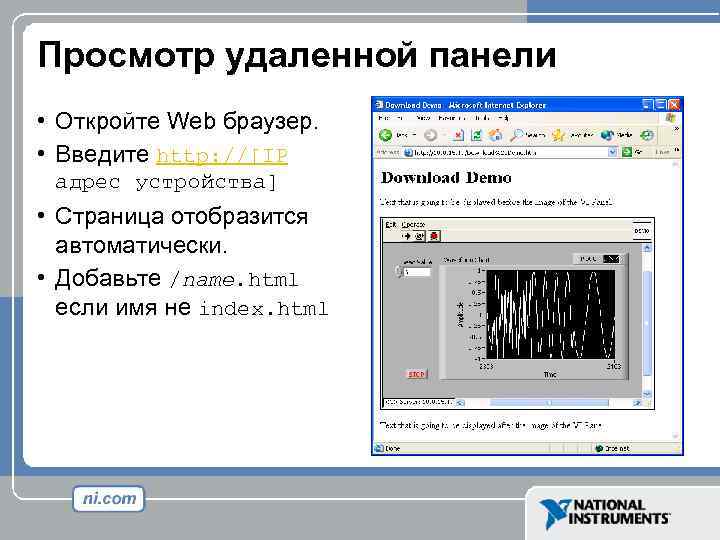This screenshot has width=720, height=540.
Task: Click the Waveform Chart label on the panel
Action: (467, 260)
